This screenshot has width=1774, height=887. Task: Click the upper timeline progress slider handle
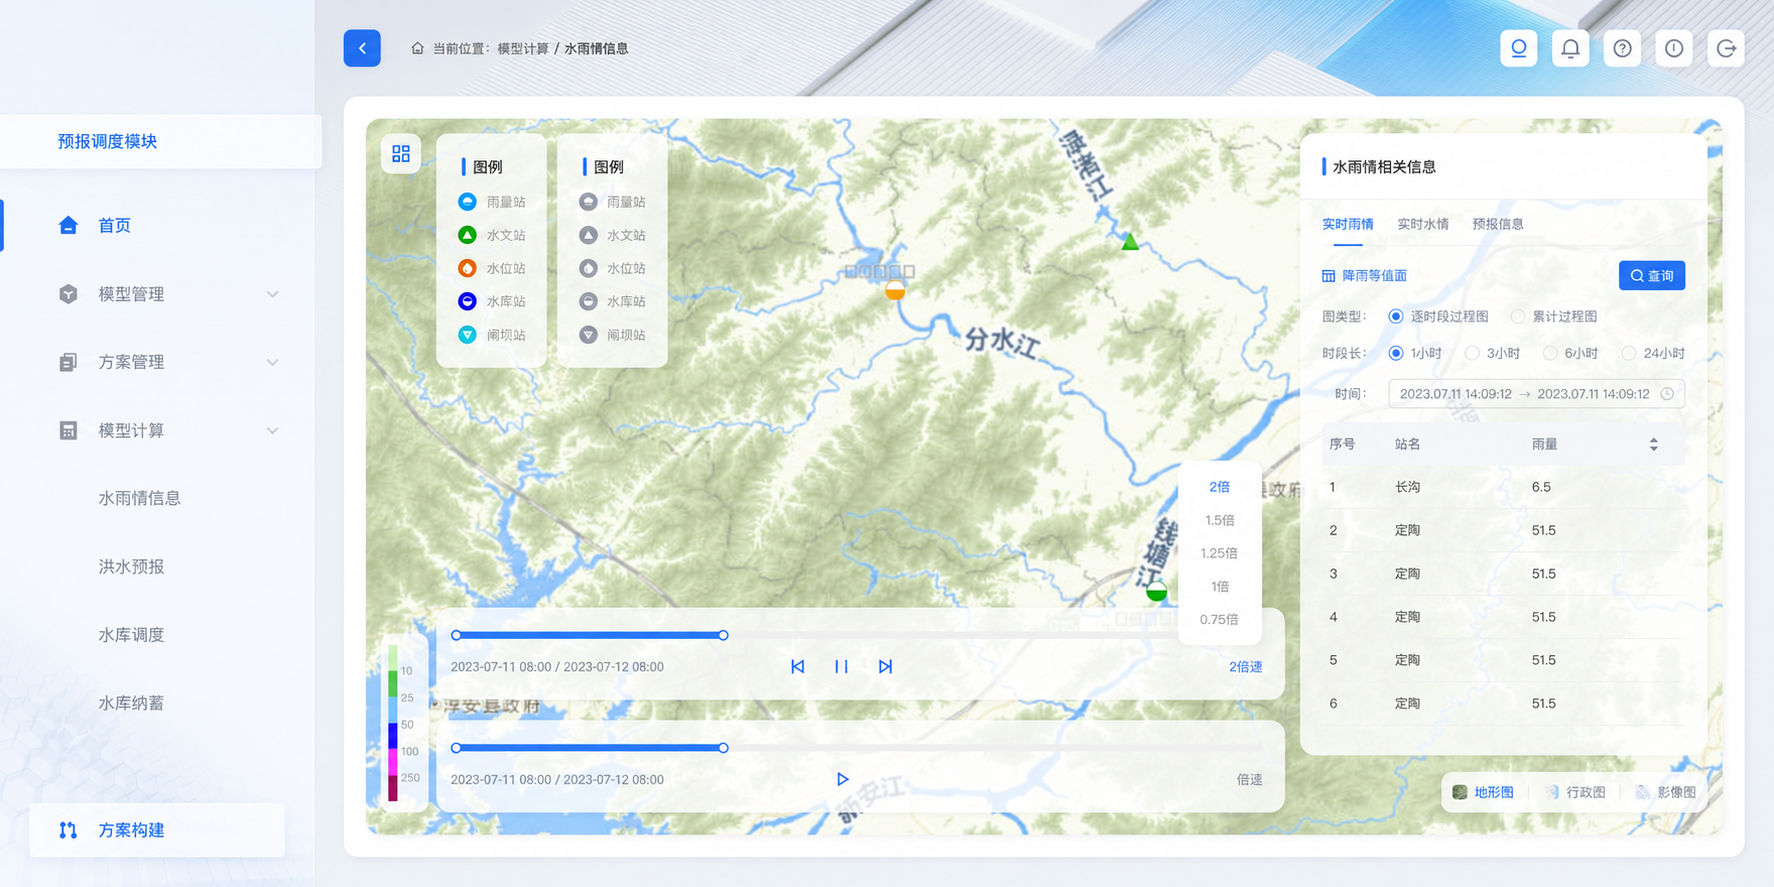coord(723,635)
